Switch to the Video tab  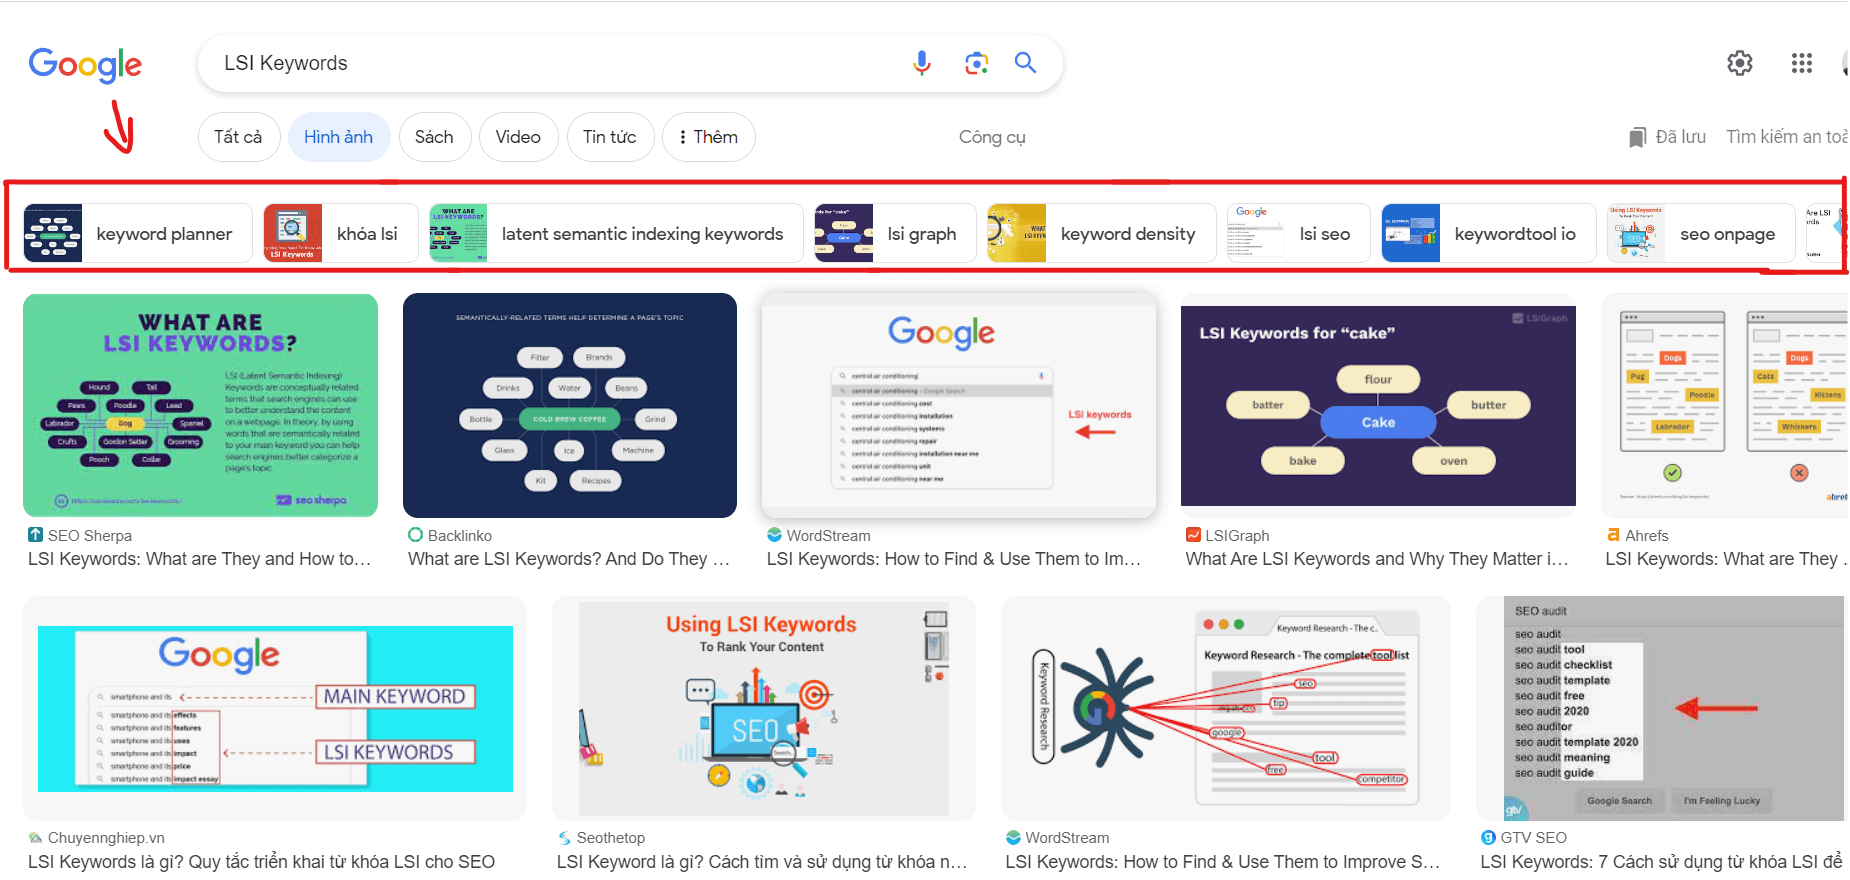518,137
